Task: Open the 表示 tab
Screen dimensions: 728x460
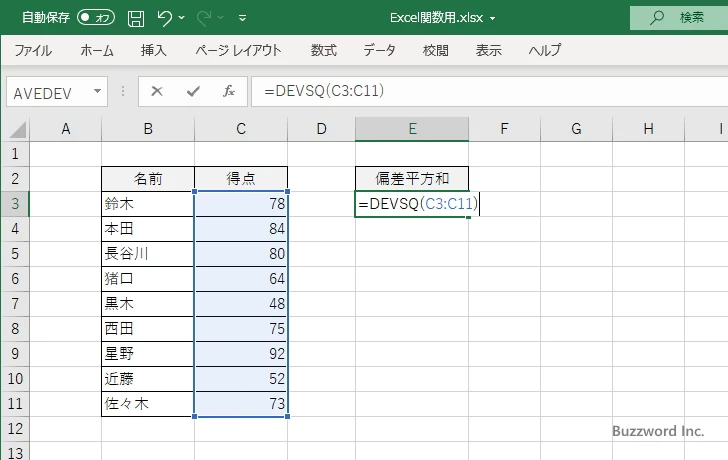Action: pos(488,50)
